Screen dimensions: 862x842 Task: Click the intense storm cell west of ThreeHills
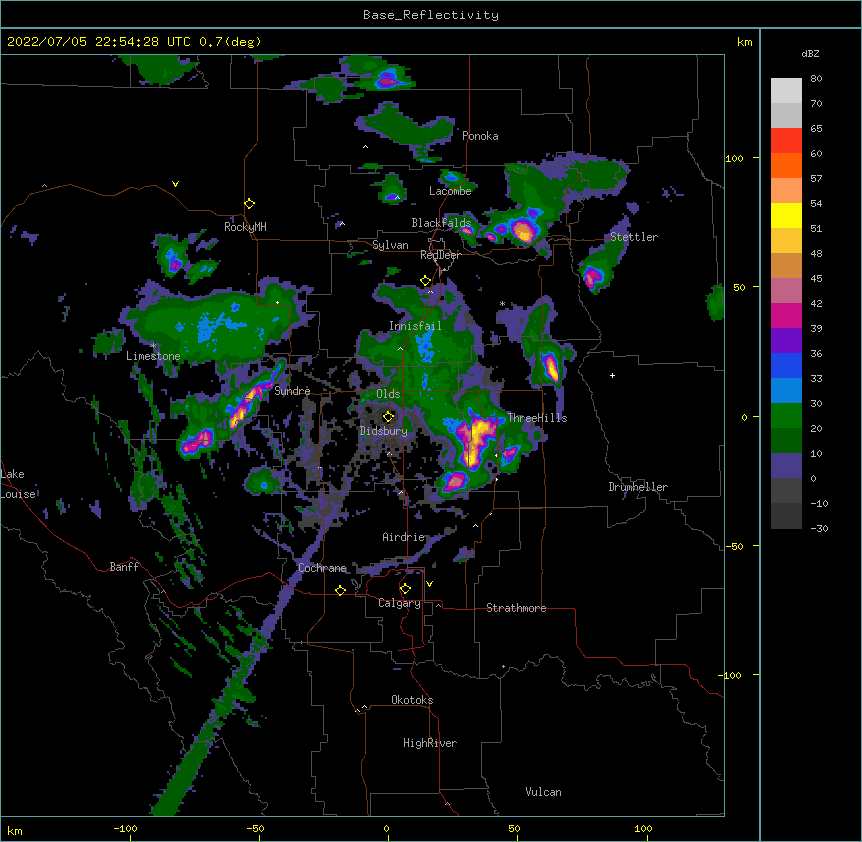coord(477,438)
